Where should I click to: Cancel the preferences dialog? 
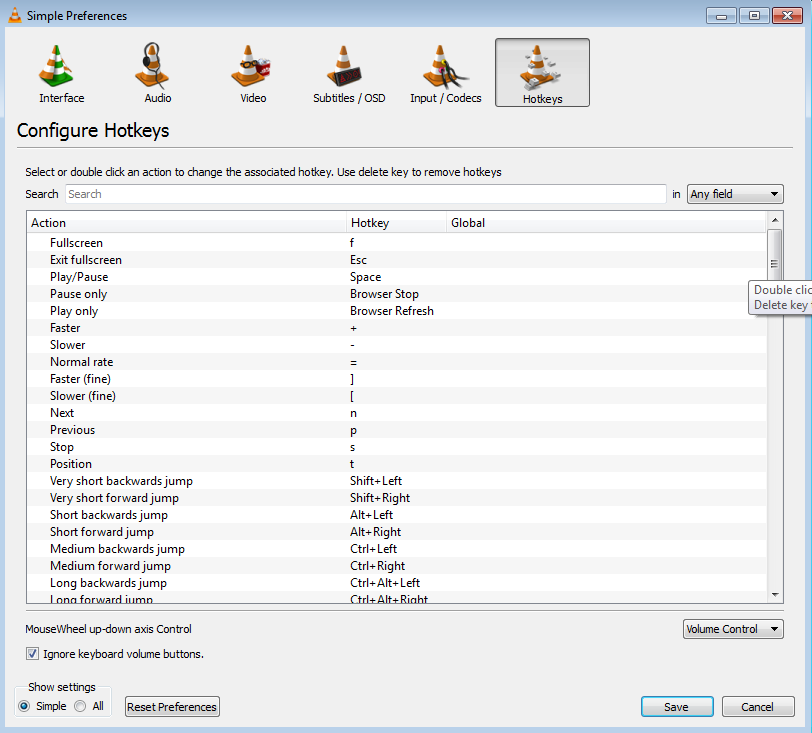(758, 707)
